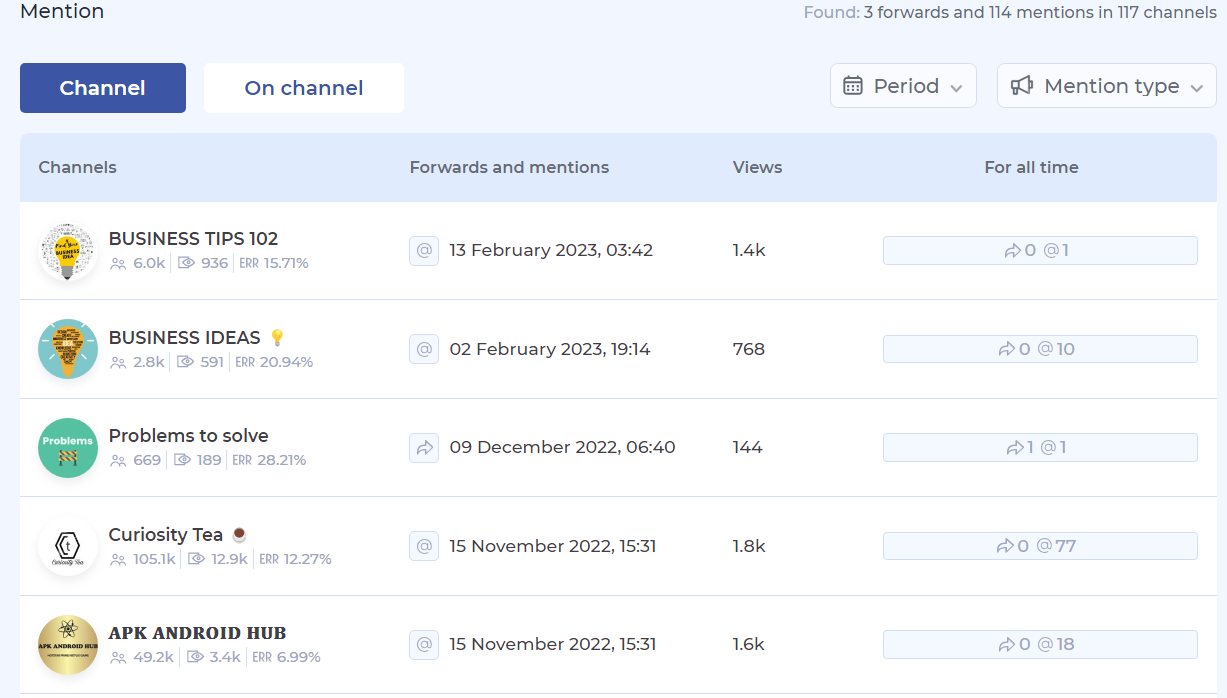Open BUSINESS IDEAS channel avatar
The width and height of the screenshot is (1227, 698).
(x=68, y=349)
